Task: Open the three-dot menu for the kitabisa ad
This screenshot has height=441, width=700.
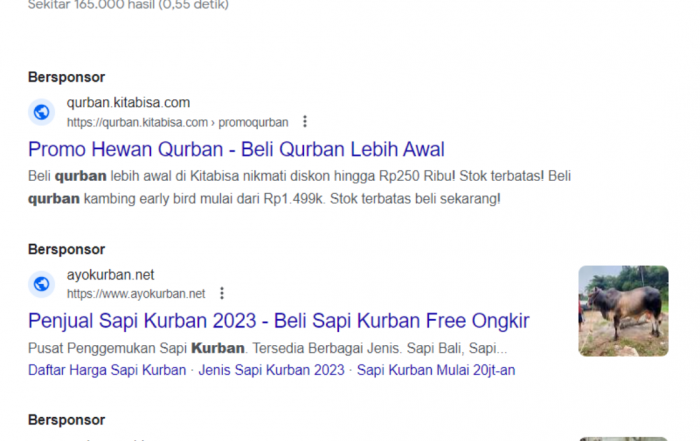Action: point(305,121)
